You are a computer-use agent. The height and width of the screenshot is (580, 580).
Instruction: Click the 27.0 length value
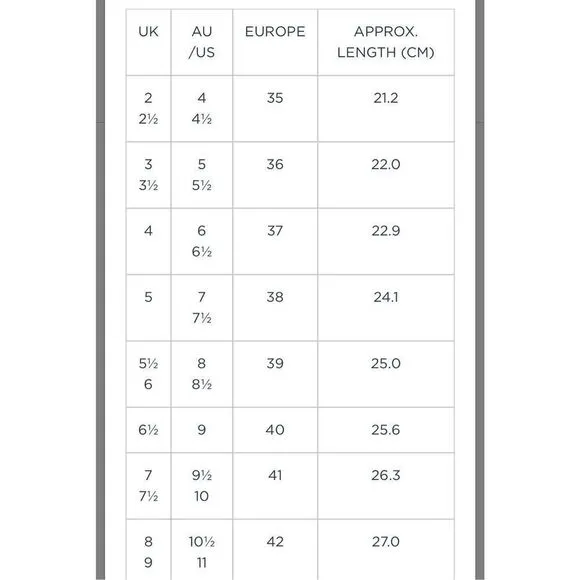pos(386,542)
